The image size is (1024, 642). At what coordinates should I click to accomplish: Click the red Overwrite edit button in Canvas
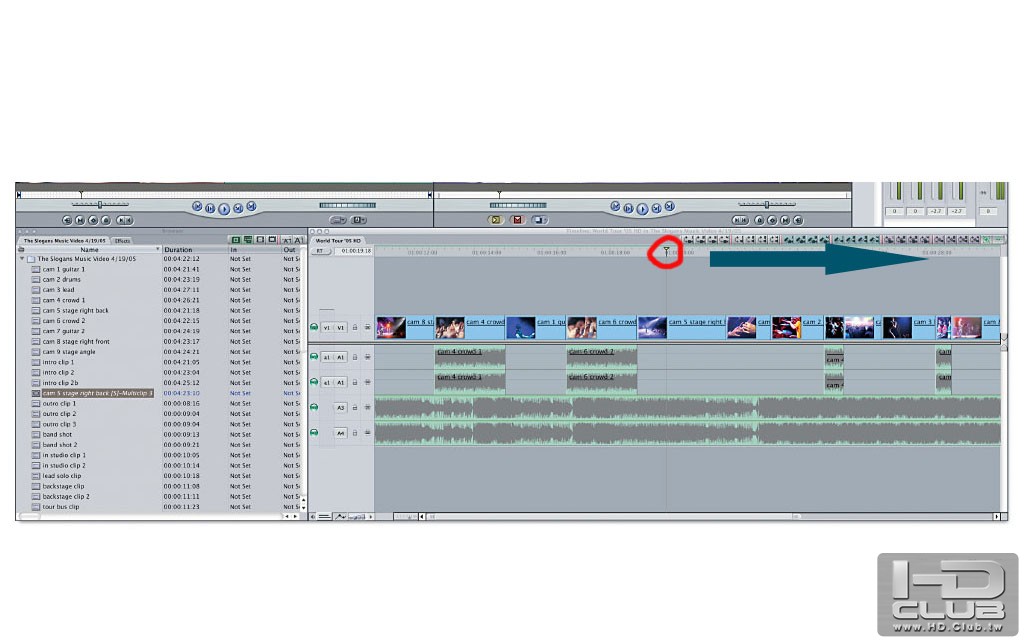(518, 220)
